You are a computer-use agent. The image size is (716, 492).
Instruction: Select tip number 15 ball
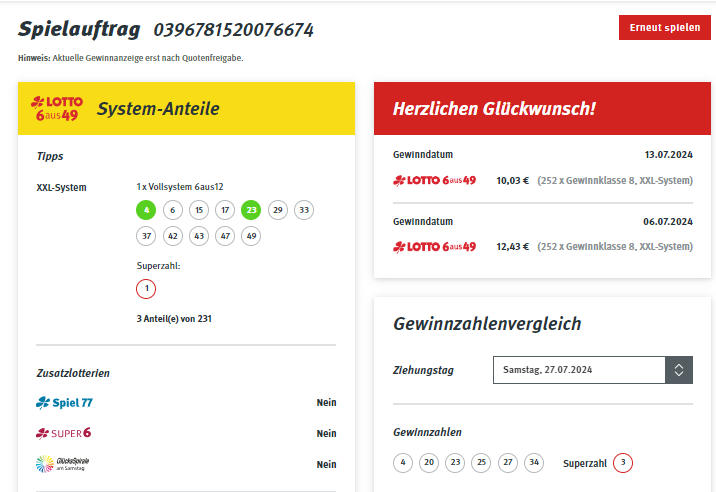click(199, 210)
